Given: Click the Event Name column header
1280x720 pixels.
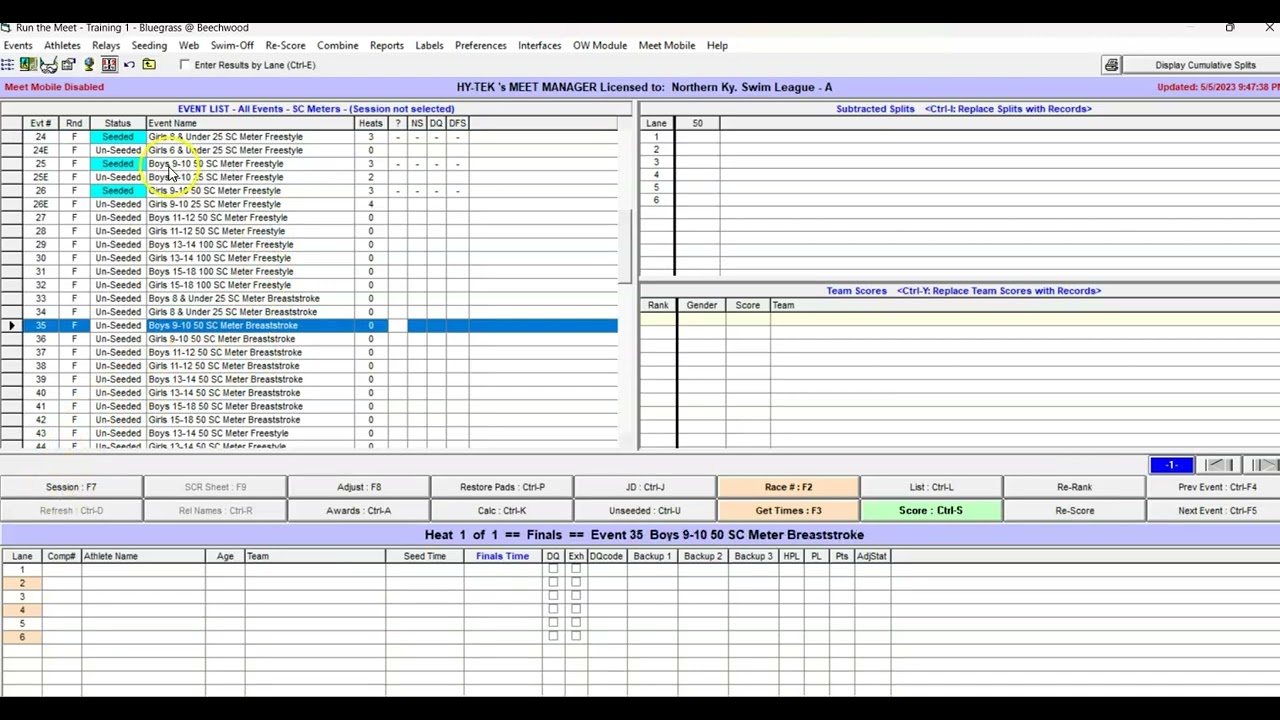Looking at the screenshot, I should click(250, 123).
